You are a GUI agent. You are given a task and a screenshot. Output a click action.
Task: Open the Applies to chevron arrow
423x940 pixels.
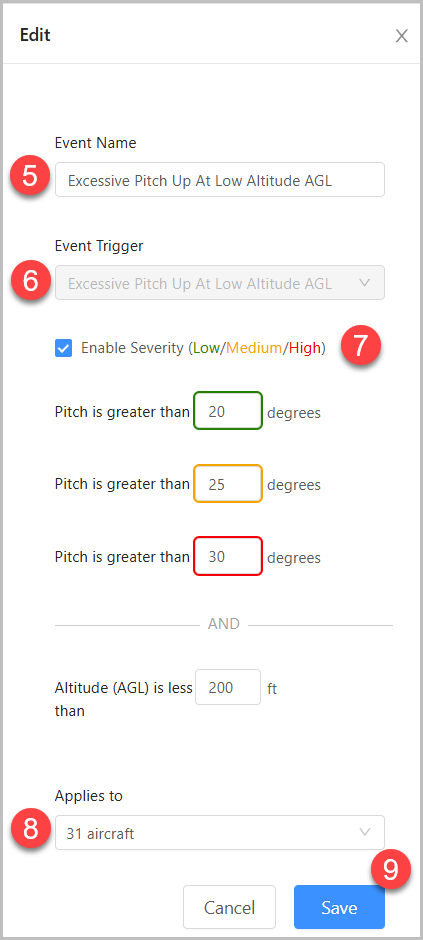364,832
